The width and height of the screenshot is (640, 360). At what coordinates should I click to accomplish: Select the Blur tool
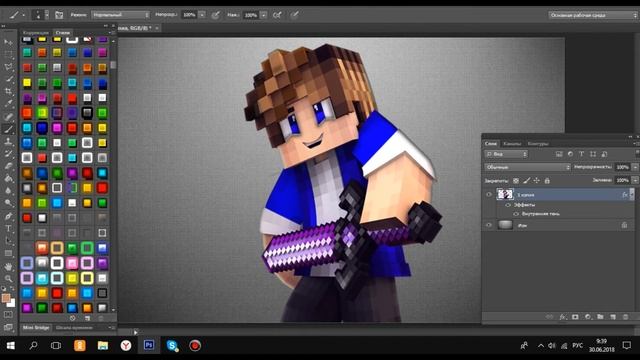point(8,191)
